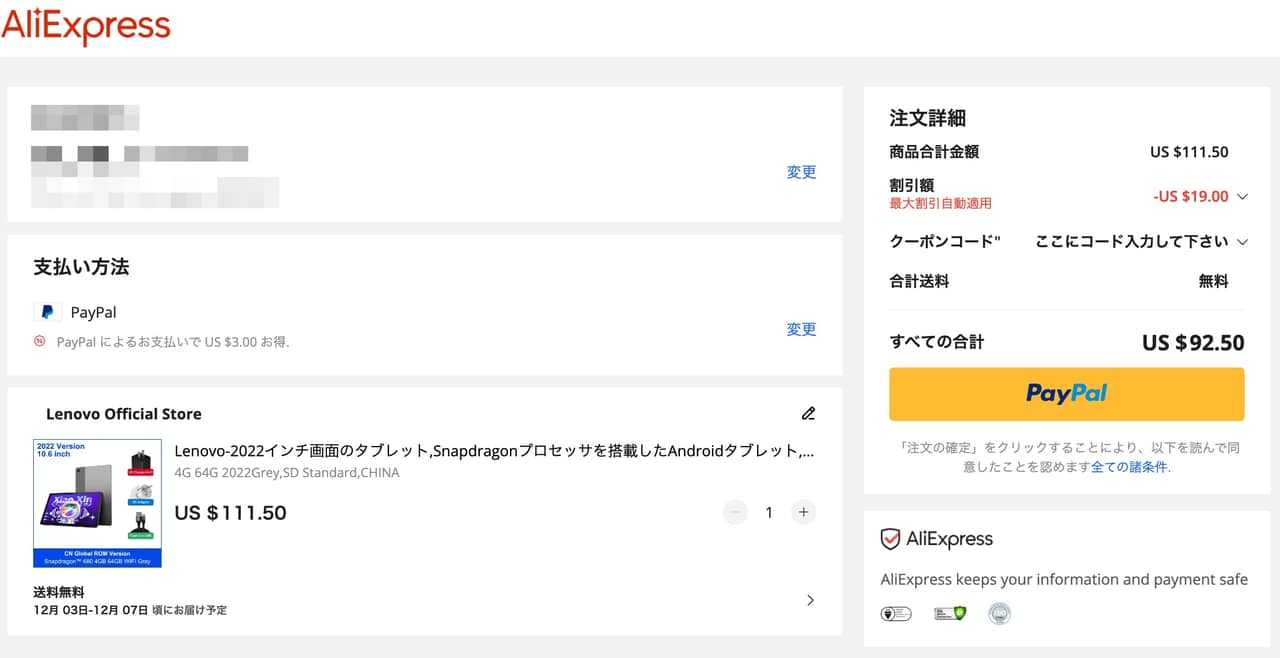Click the first payment security badge icon
This screenshot has height=658, width=1280.
coord(895,613)
